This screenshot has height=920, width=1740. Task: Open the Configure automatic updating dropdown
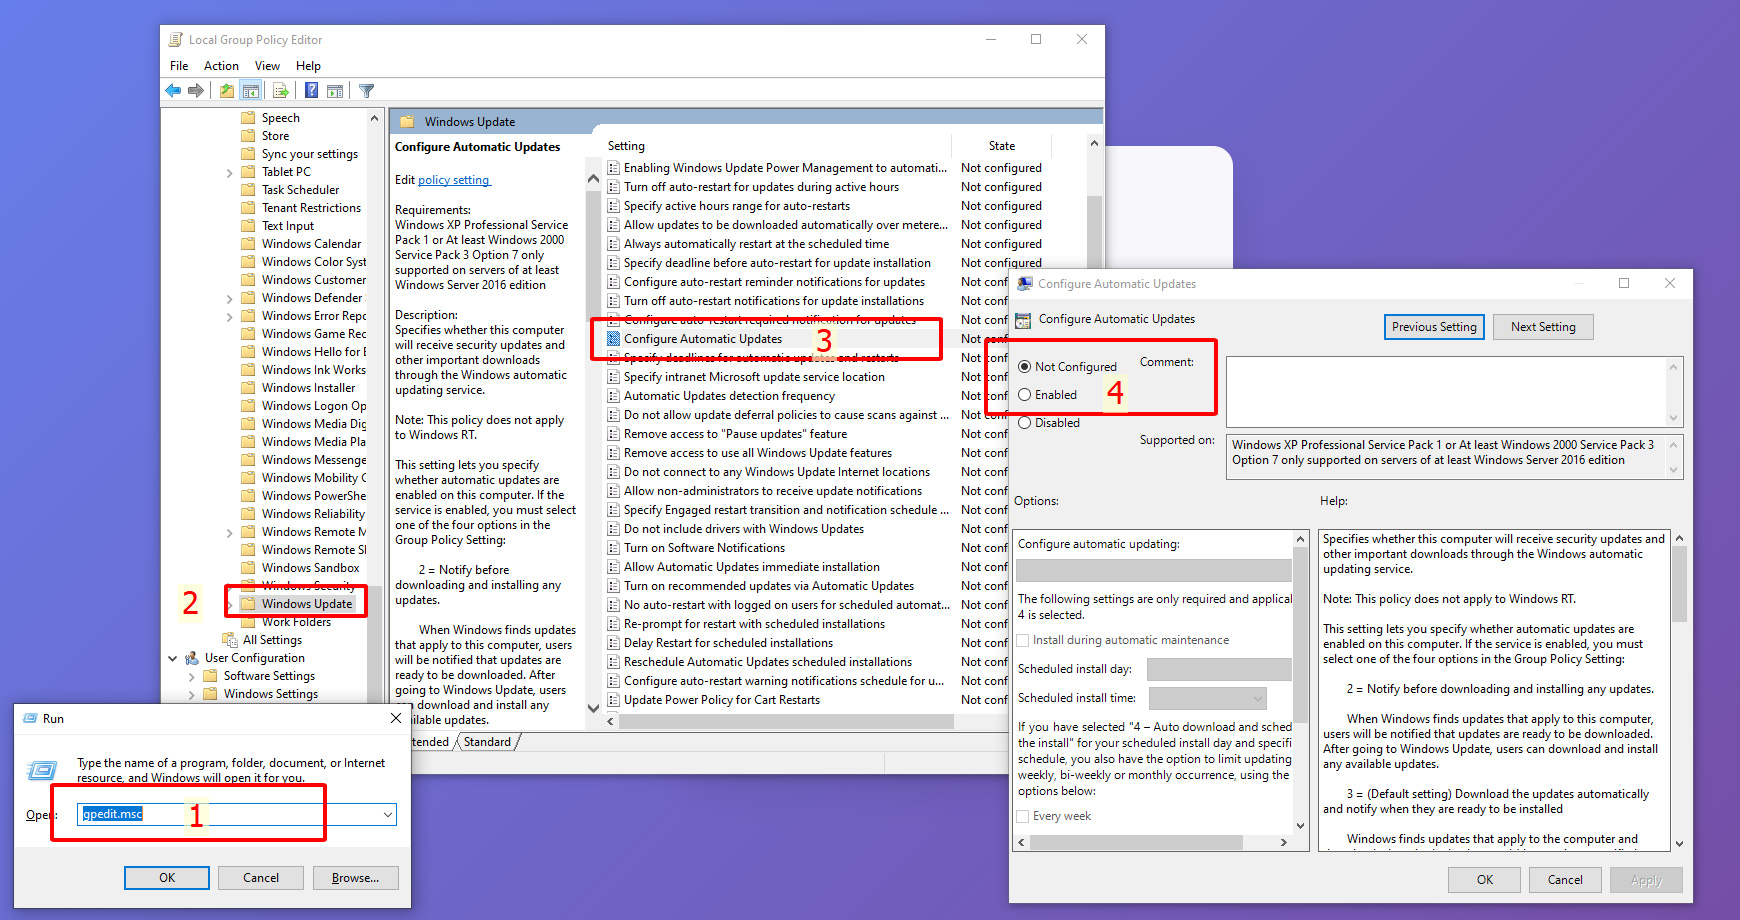tap(1154, 570)
